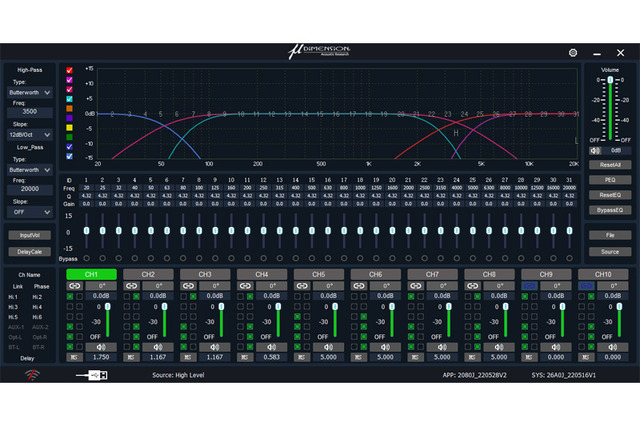Enable the orange curve checkbox

[x=69, y=108]
